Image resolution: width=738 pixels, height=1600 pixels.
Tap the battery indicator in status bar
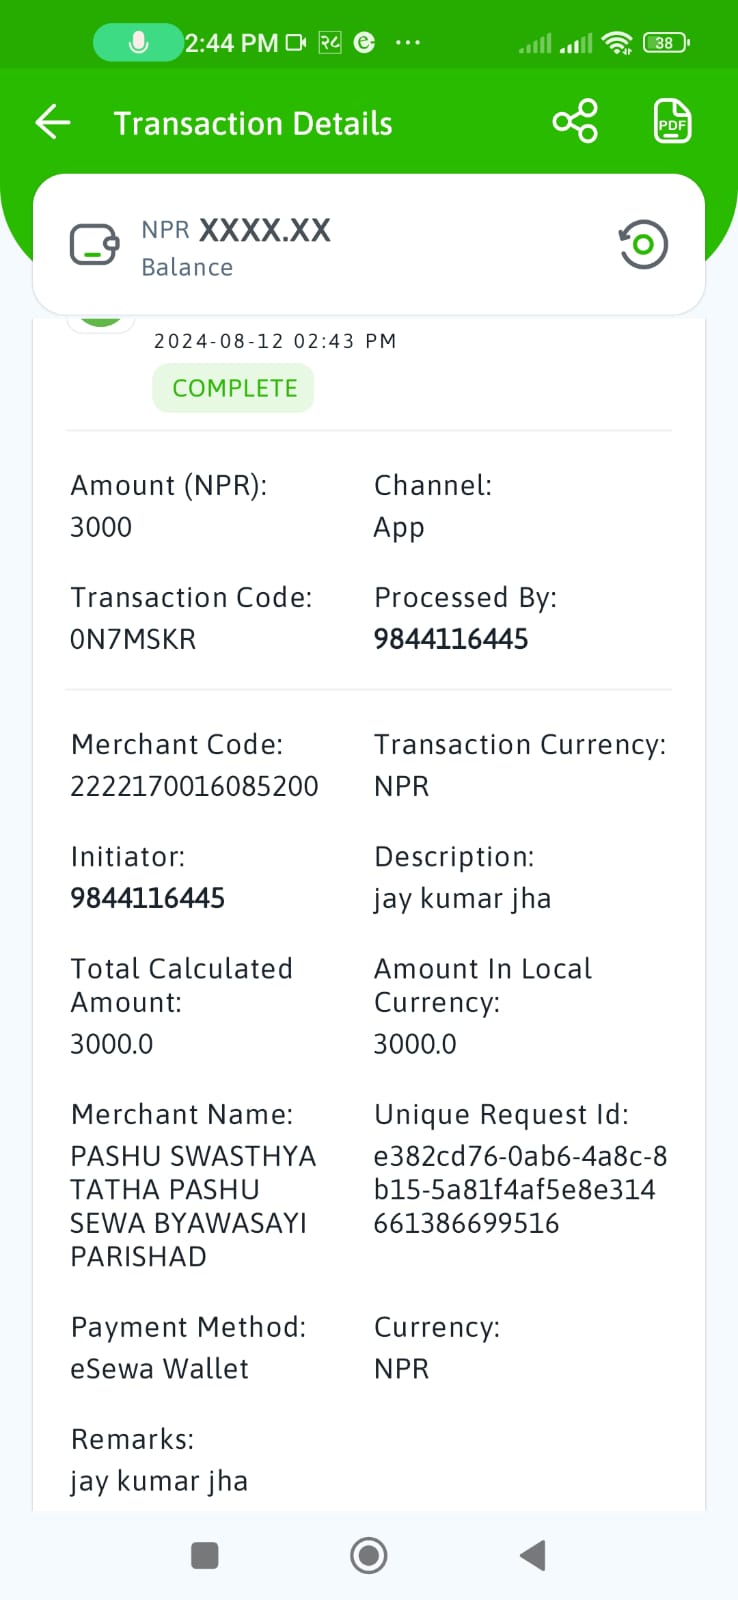pyautogui.click(x=666, y=42)
